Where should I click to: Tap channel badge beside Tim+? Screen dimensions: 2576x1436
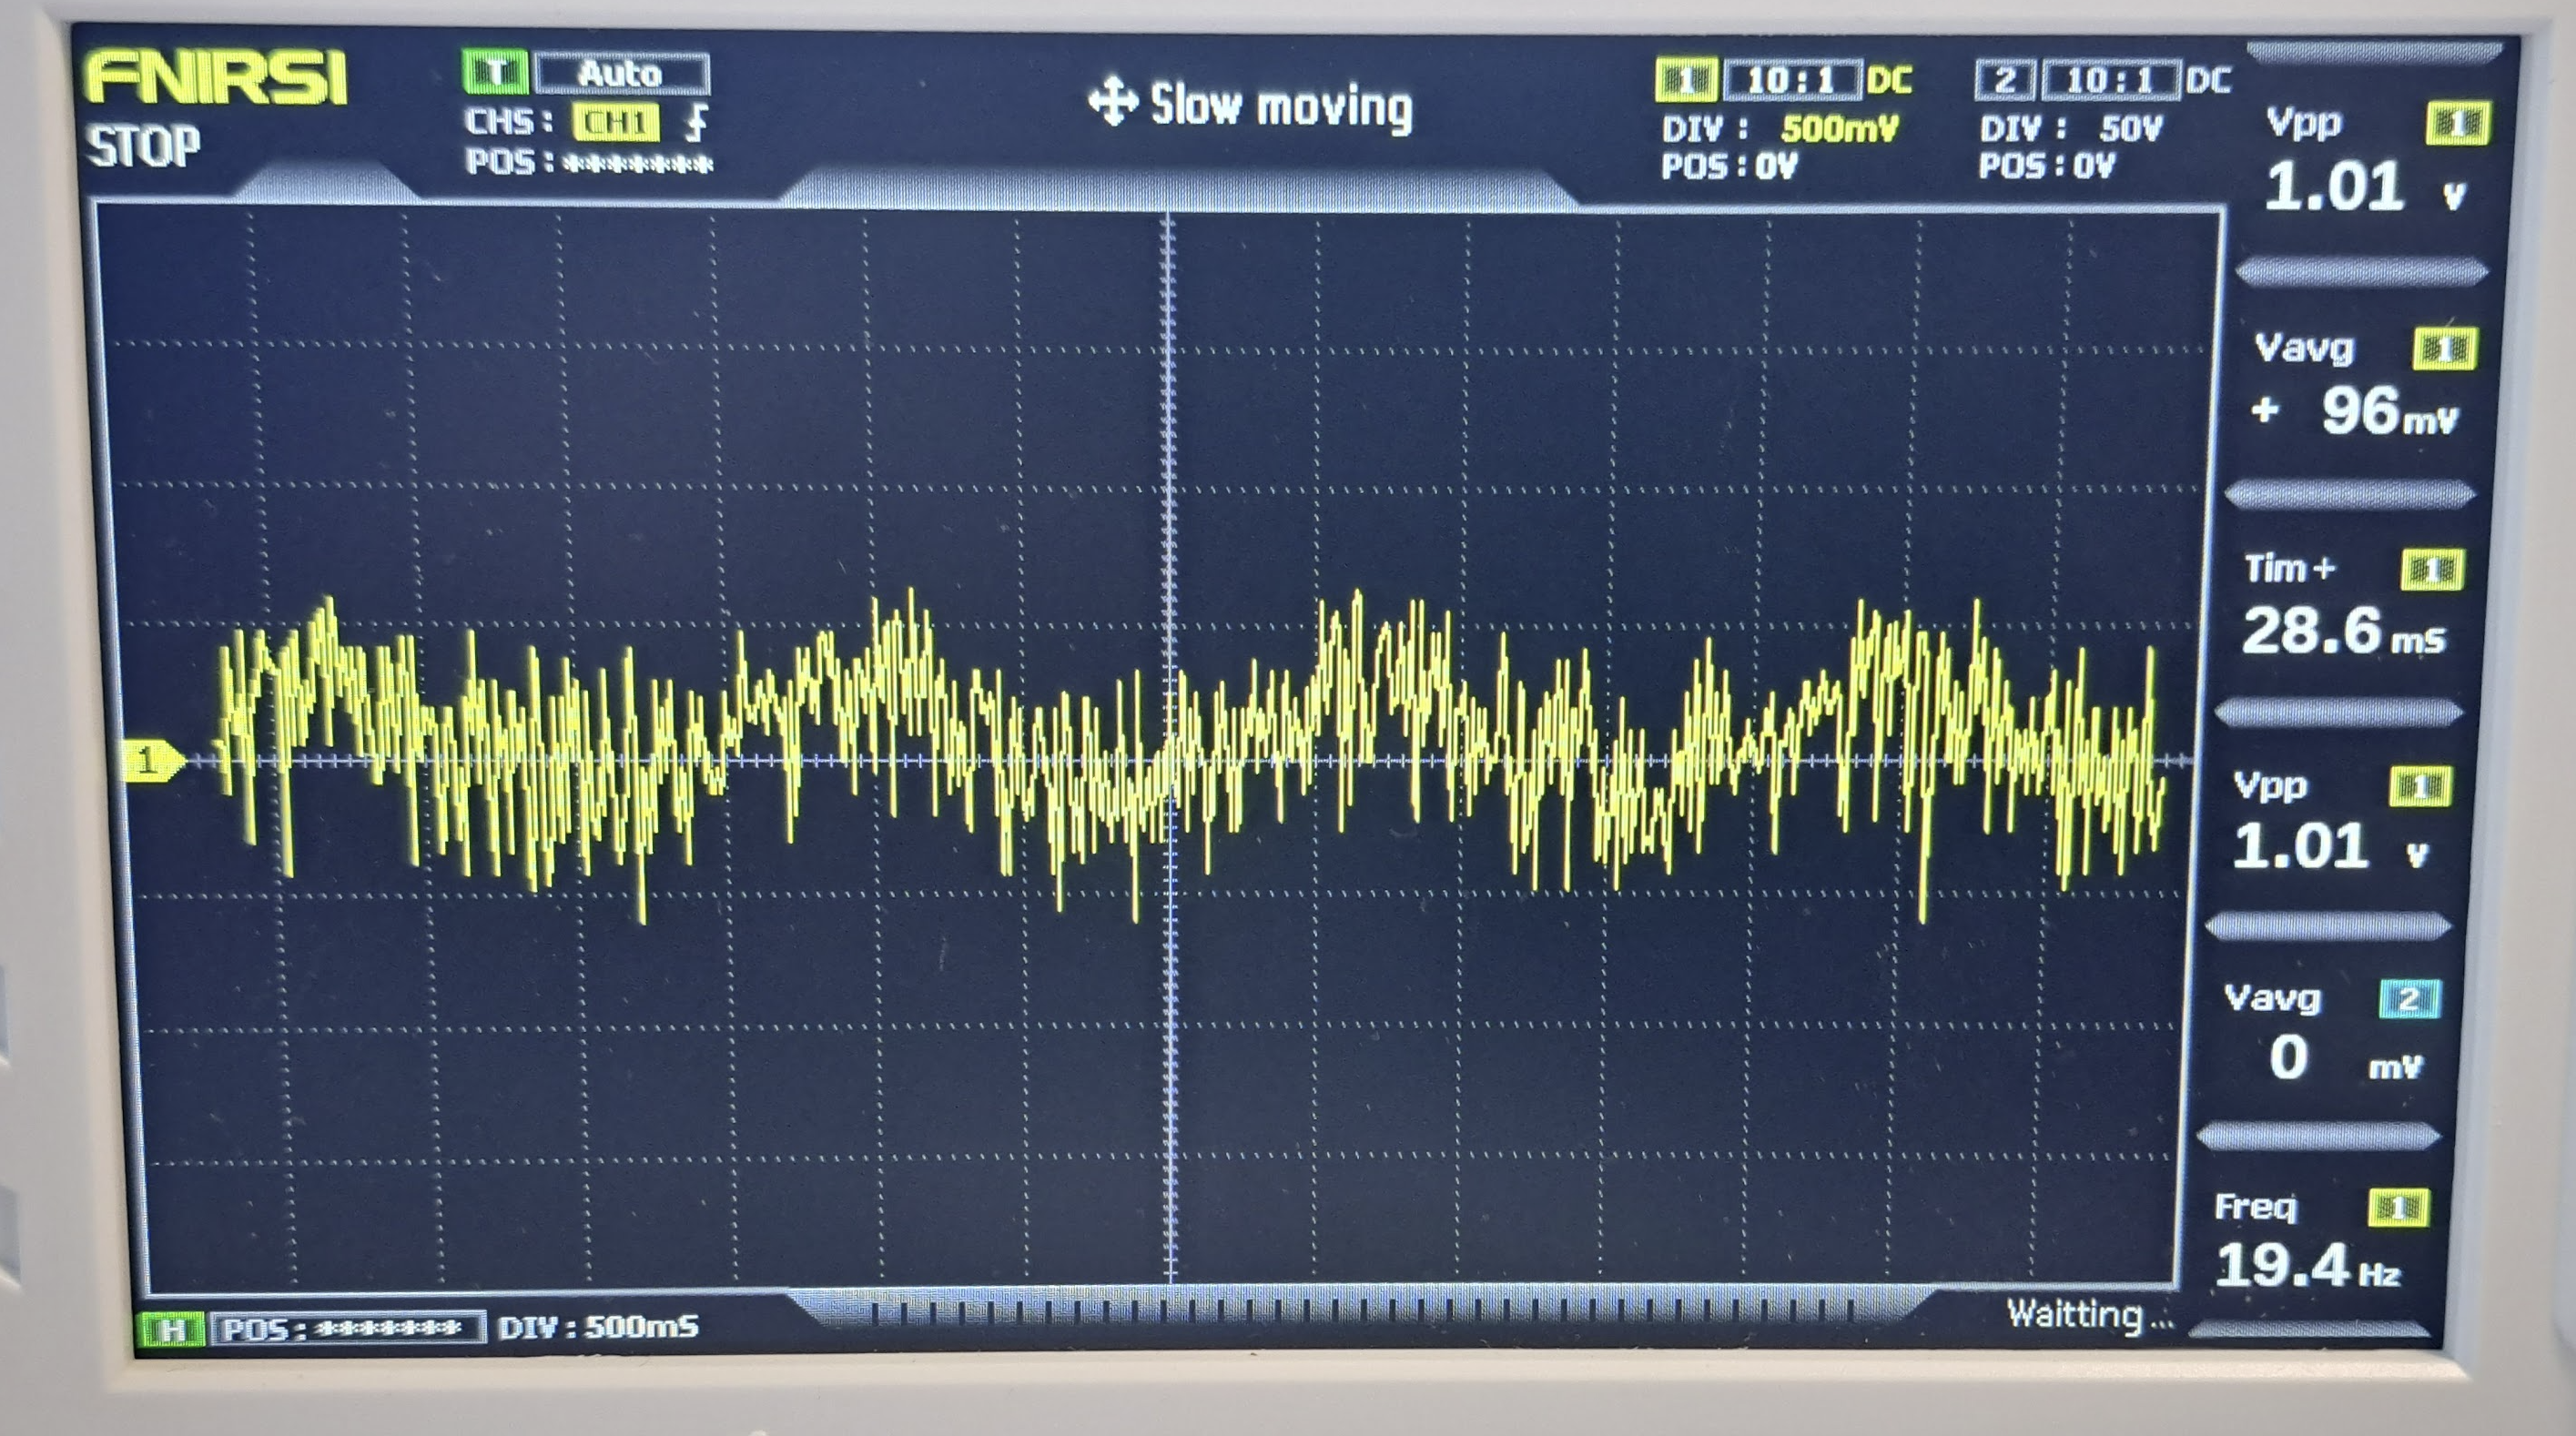2433,570
